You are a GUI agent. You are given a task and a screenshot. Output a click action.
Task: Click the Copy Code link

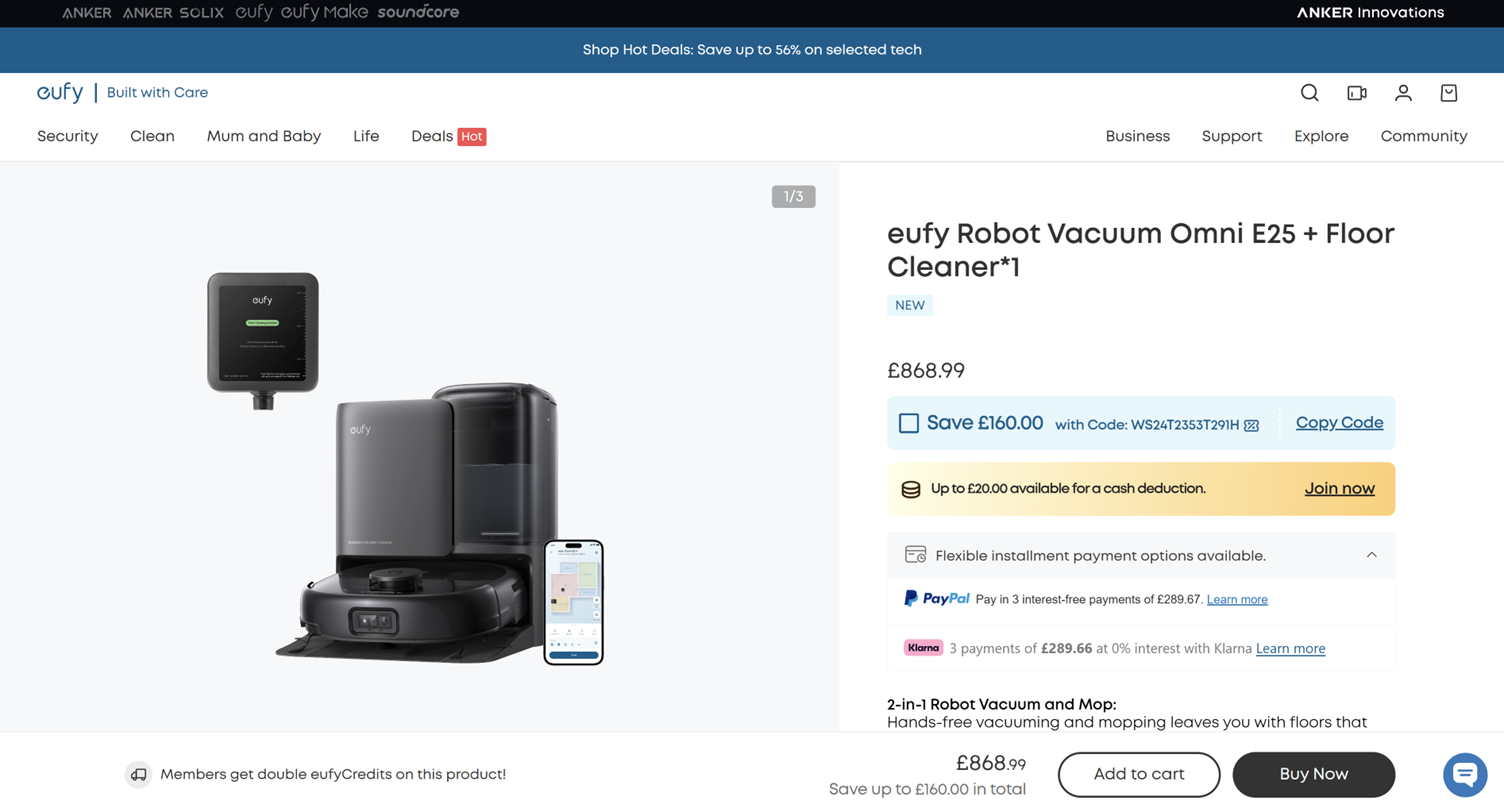click(x=1339, y=423)
